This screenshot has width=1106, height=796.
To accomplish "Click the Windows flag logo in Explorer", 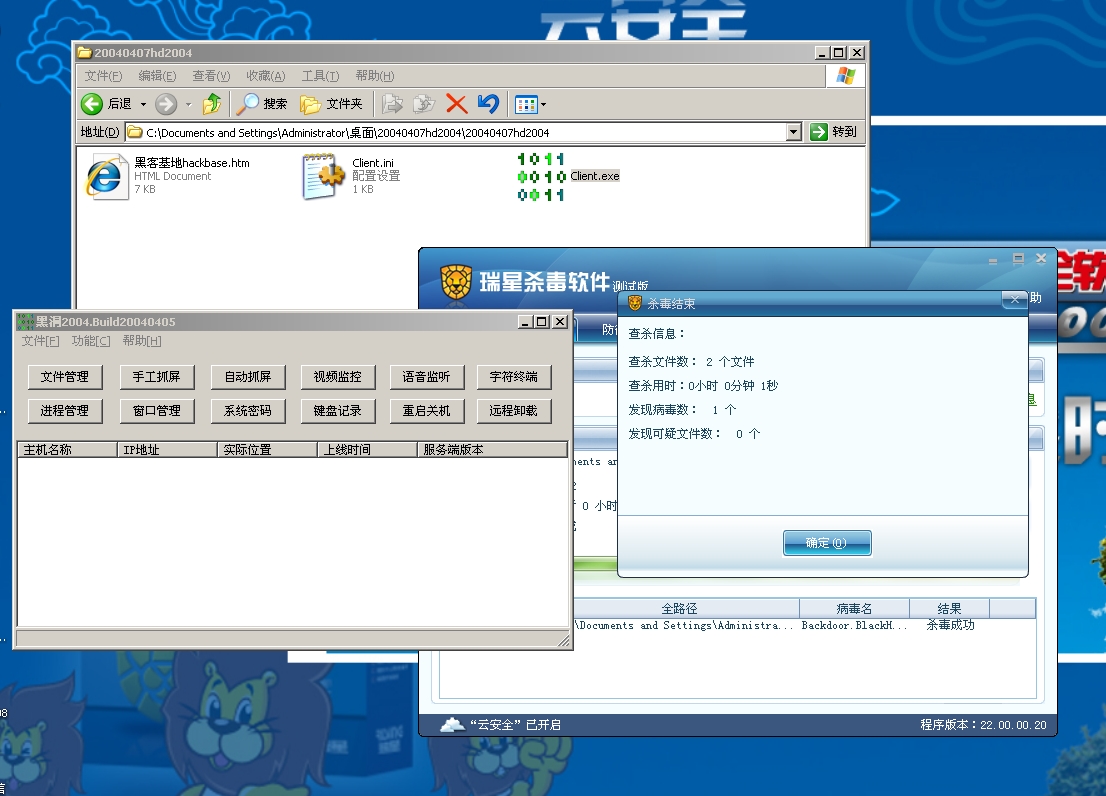I will click(x=845, y=75).
